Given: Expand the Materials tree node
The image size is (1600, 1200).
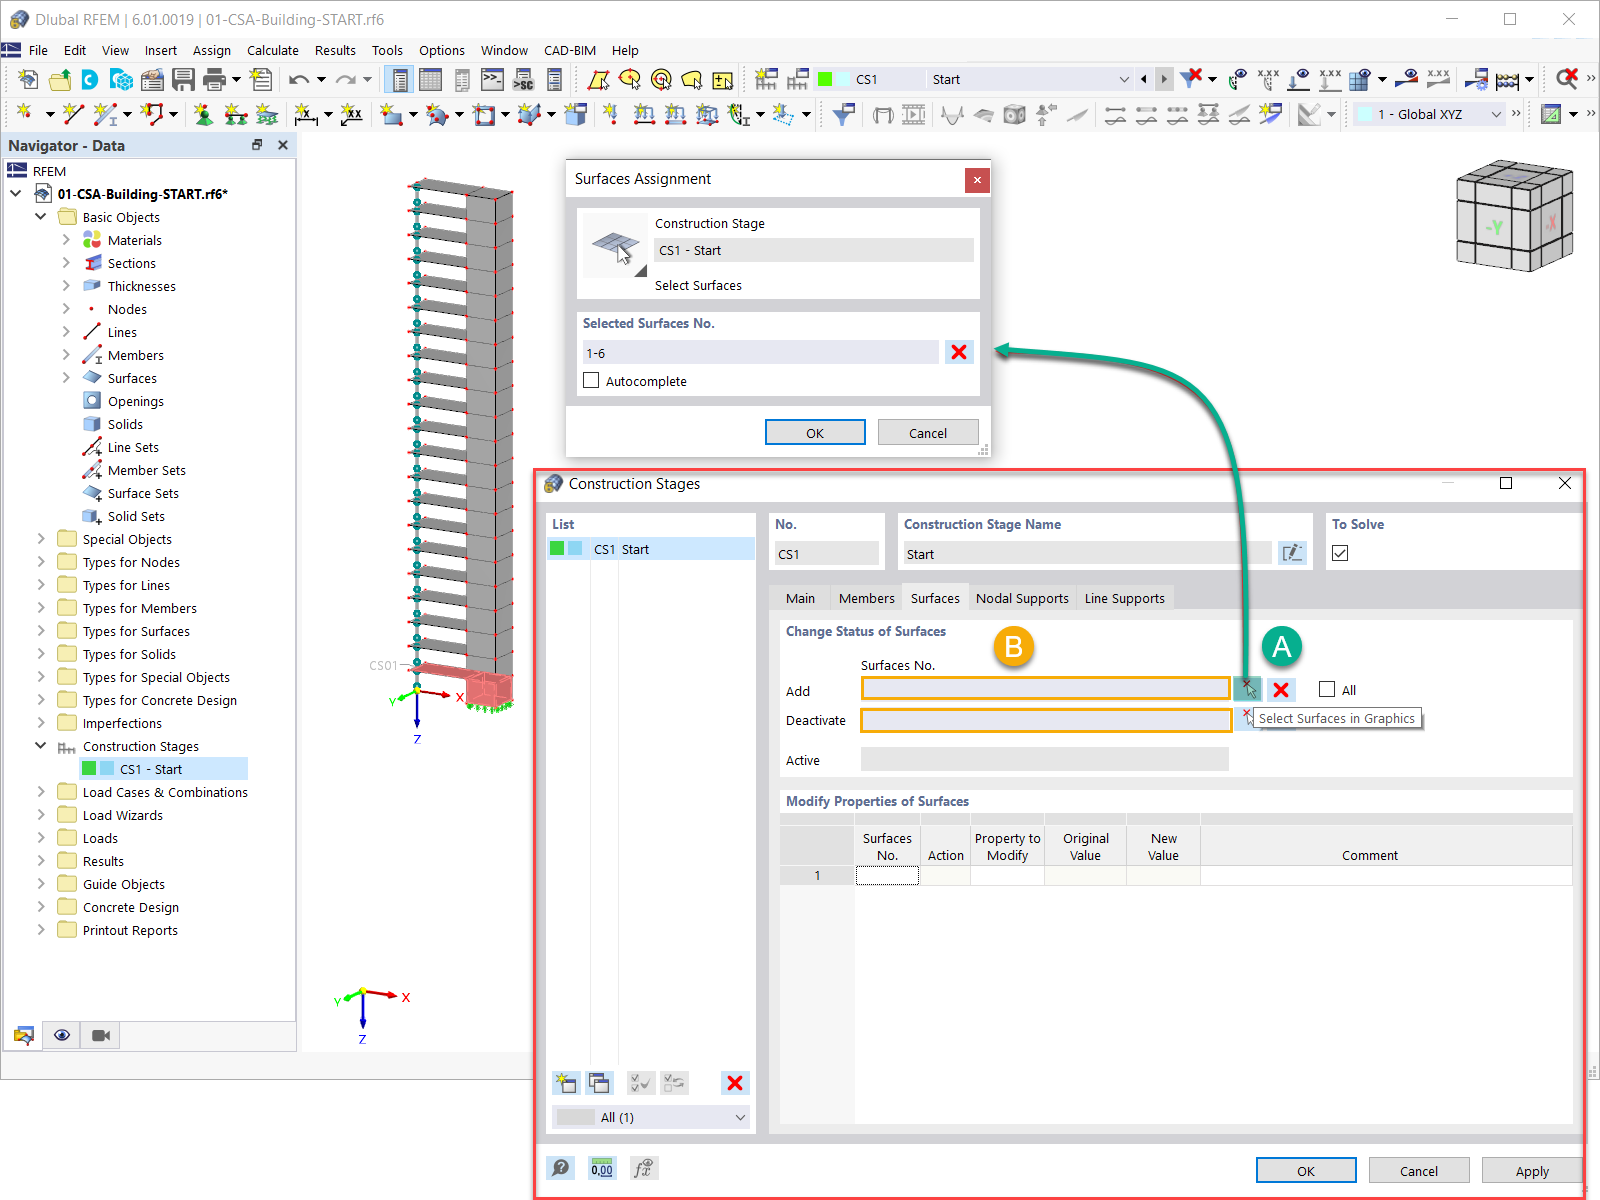Looking at the screenshot, I should pyautogui.click(x=66, y=240).
